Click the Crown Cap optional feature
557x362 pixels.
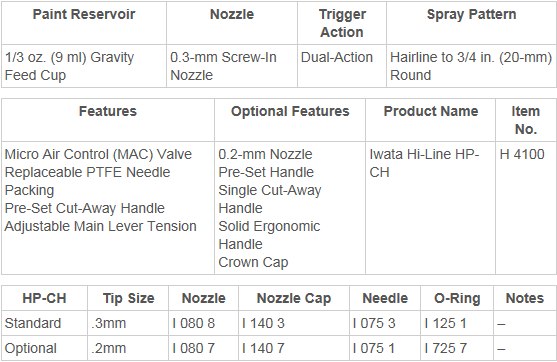click(x=253, y=263)
